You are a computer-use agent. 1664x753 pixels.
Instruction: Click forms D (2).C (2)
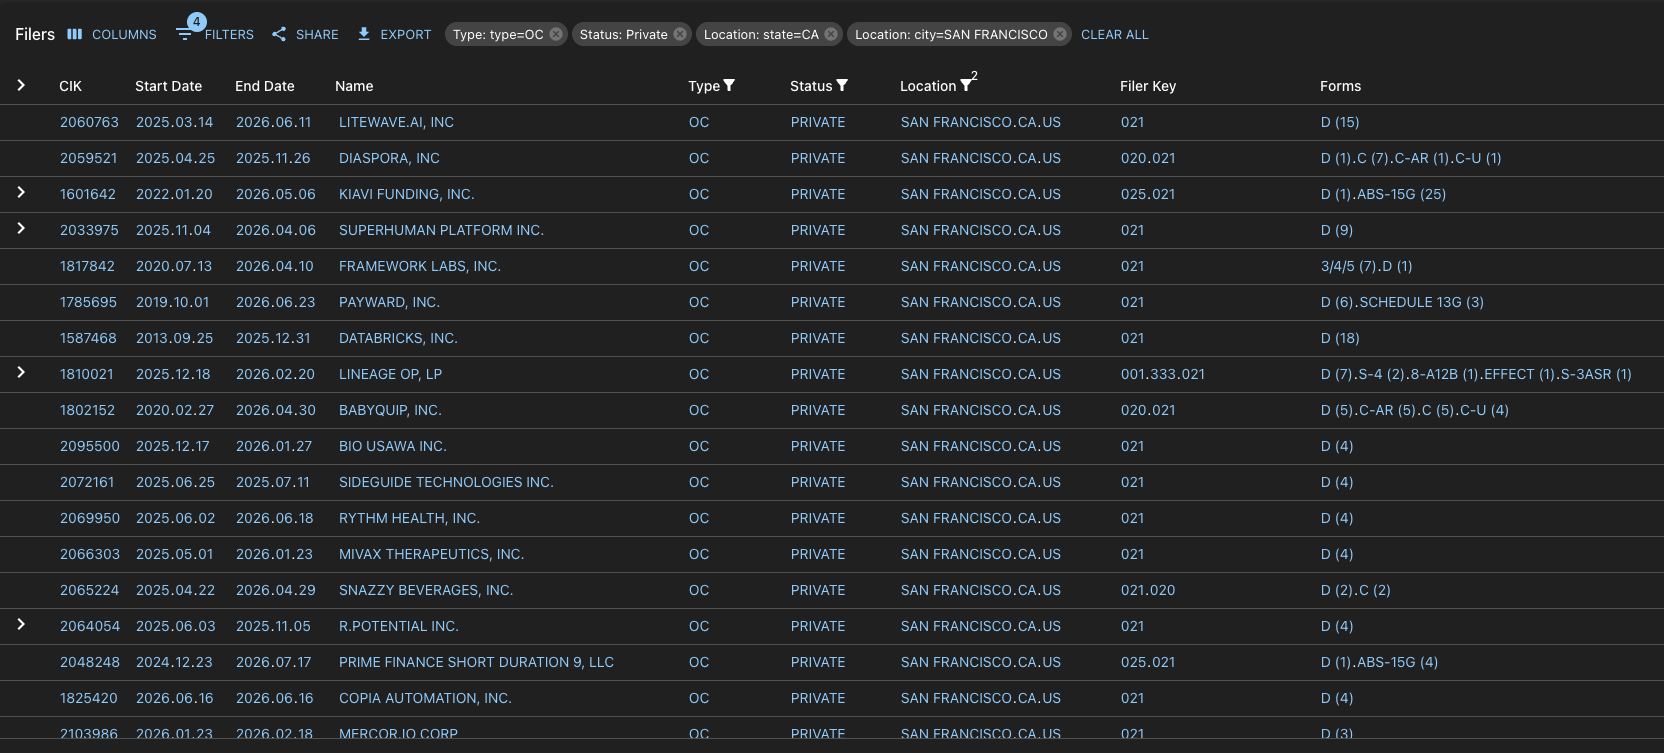click(1355, 590)
